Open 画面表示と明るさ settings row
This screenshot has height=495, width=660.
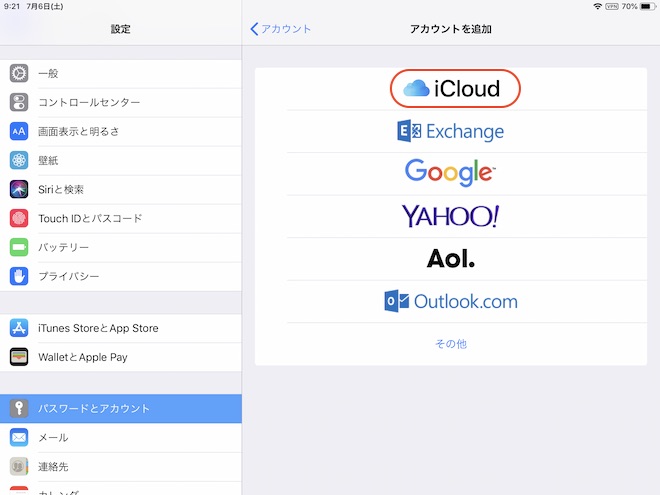click(x=121, y=131)
